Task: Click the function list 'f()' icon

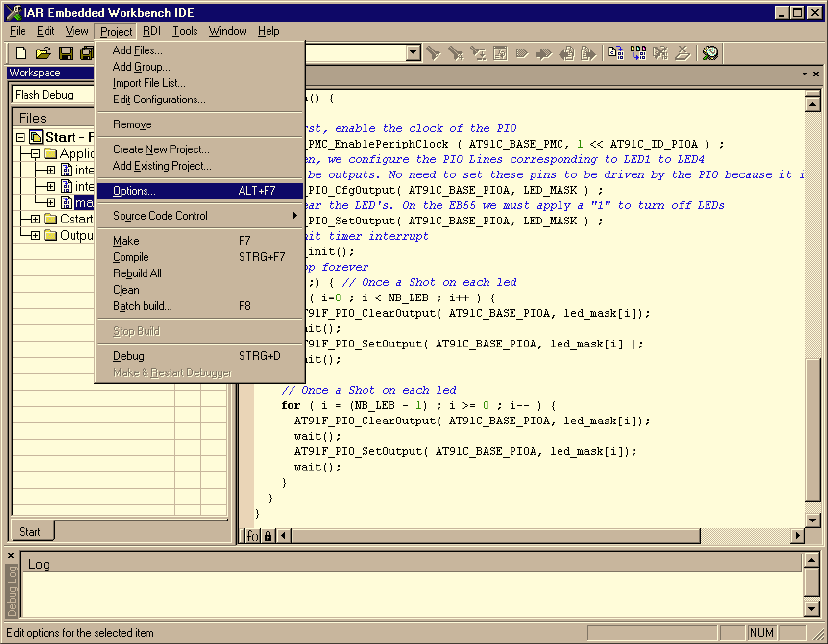Action: coord(253,536)
